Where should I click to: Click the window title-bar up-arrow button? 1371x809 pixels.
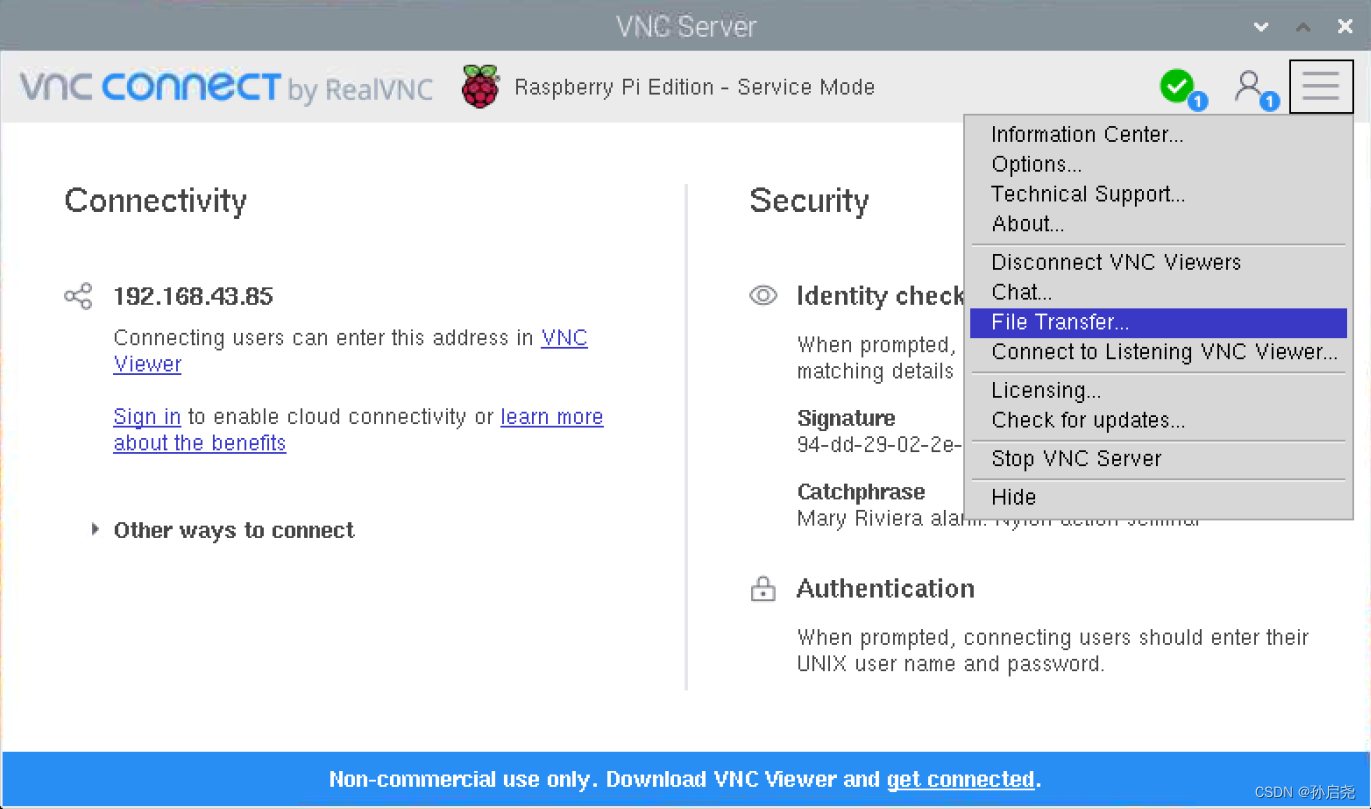(x=1303, y=27)
